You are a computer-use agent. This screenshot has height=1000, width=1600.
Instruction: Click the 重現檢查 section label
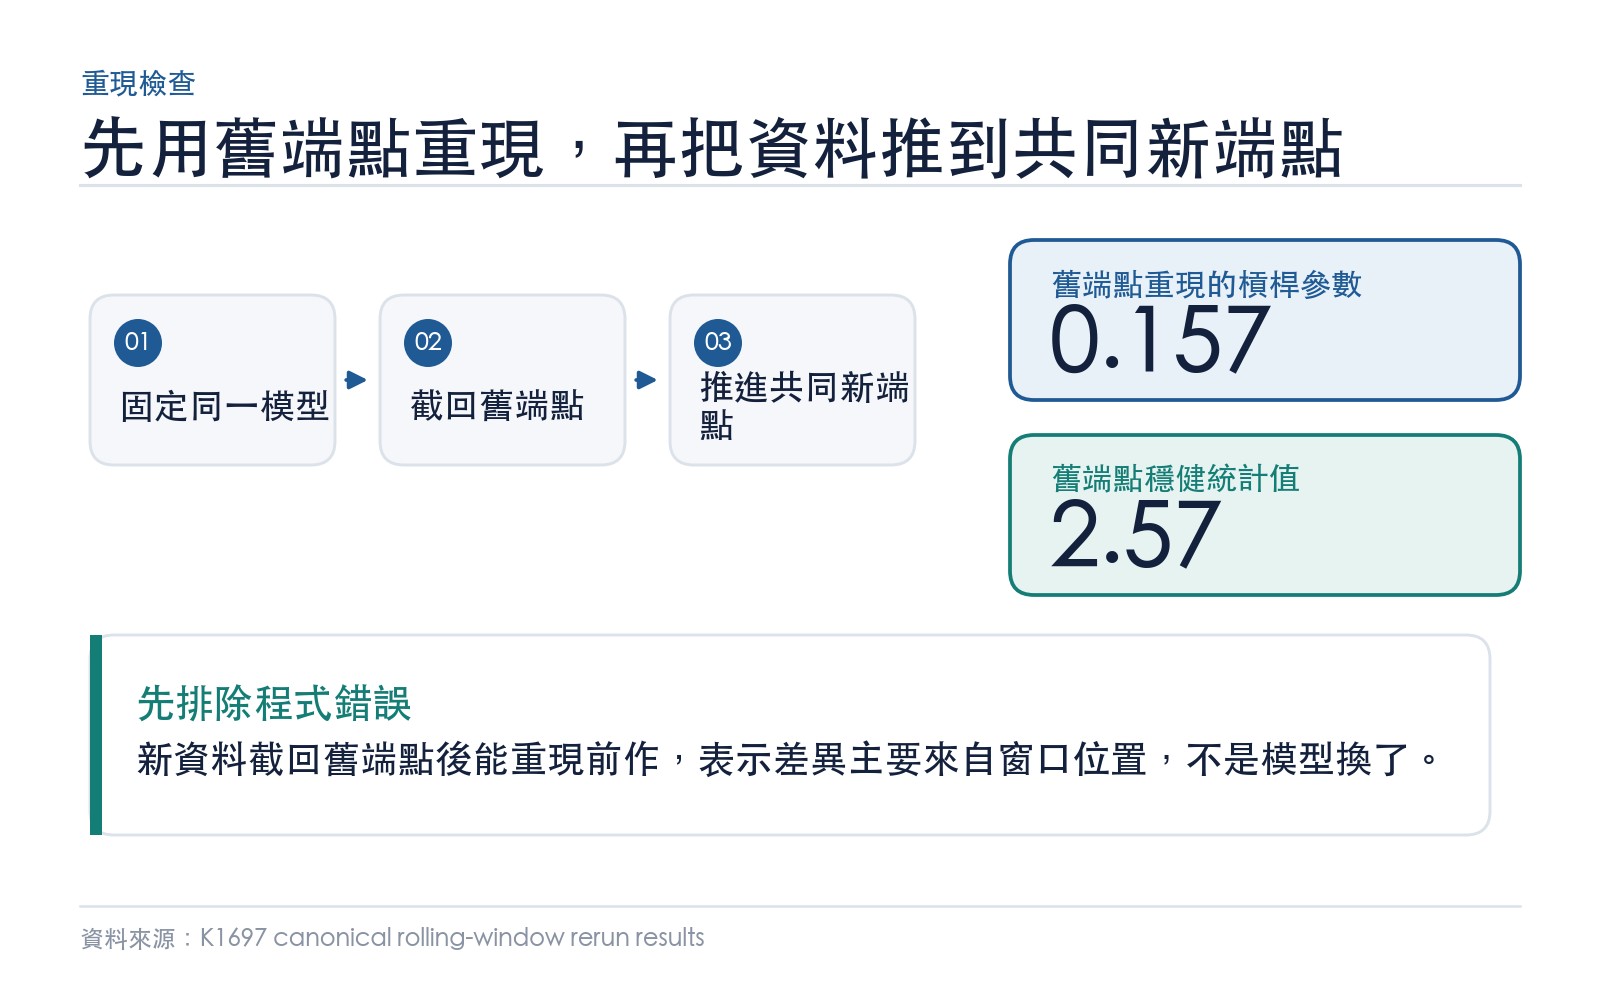coord(139,83)
